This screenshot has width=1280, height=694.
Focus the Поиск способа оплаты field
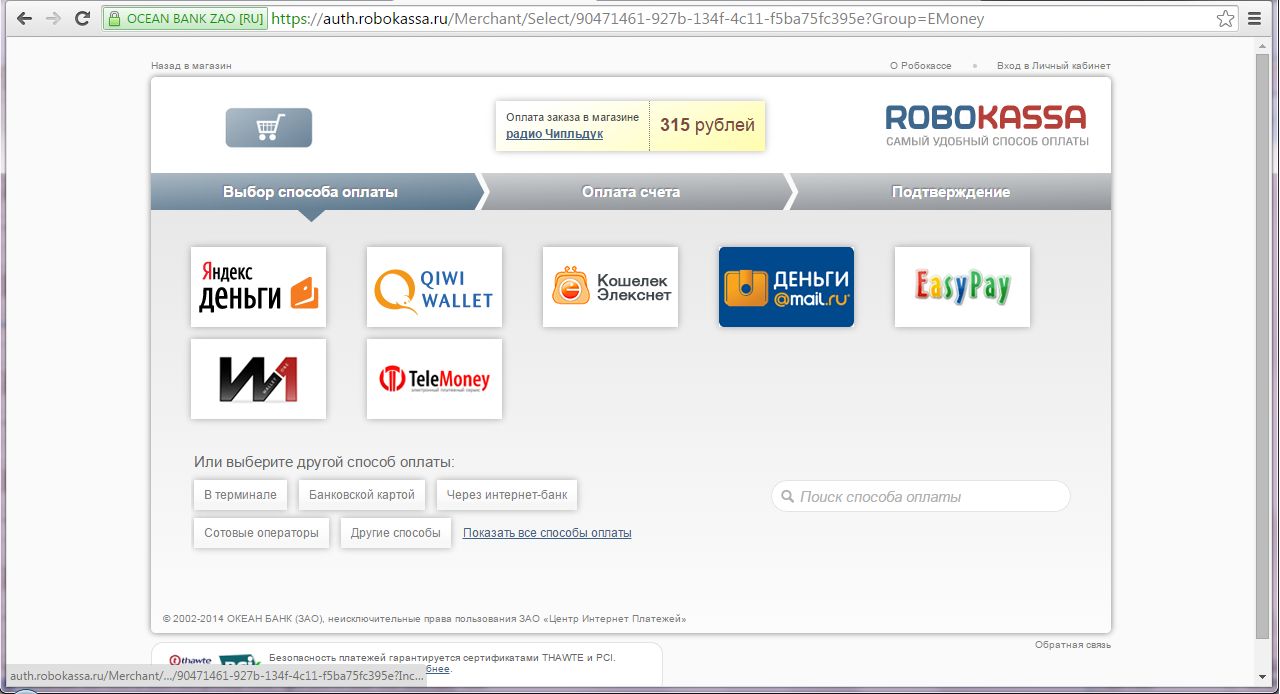click(920, 497)
